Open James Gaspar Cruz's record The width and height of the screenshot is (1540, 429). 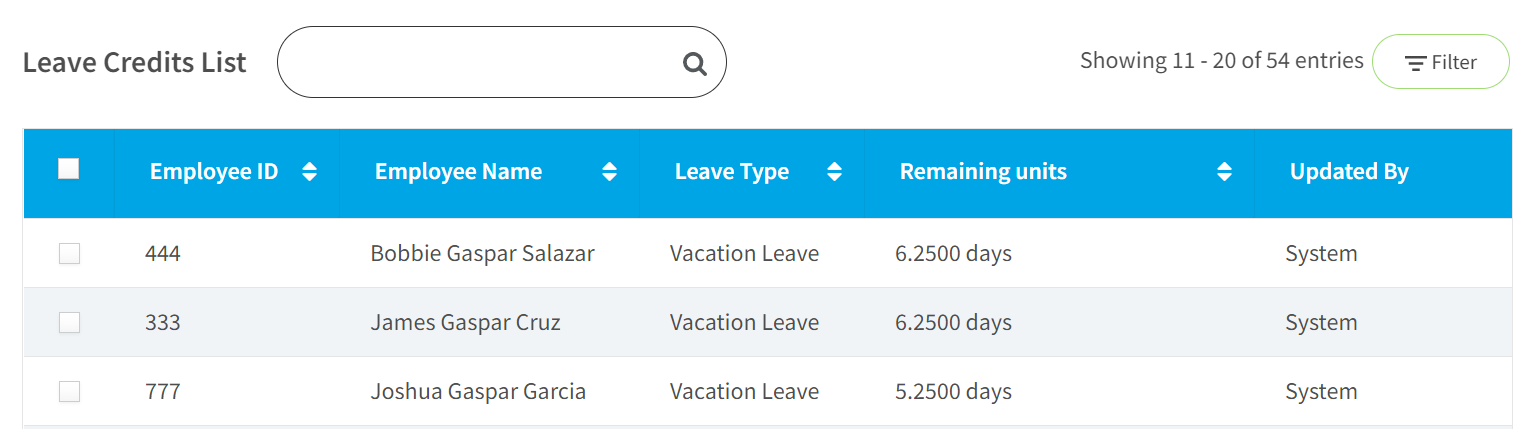click(465, 323)
